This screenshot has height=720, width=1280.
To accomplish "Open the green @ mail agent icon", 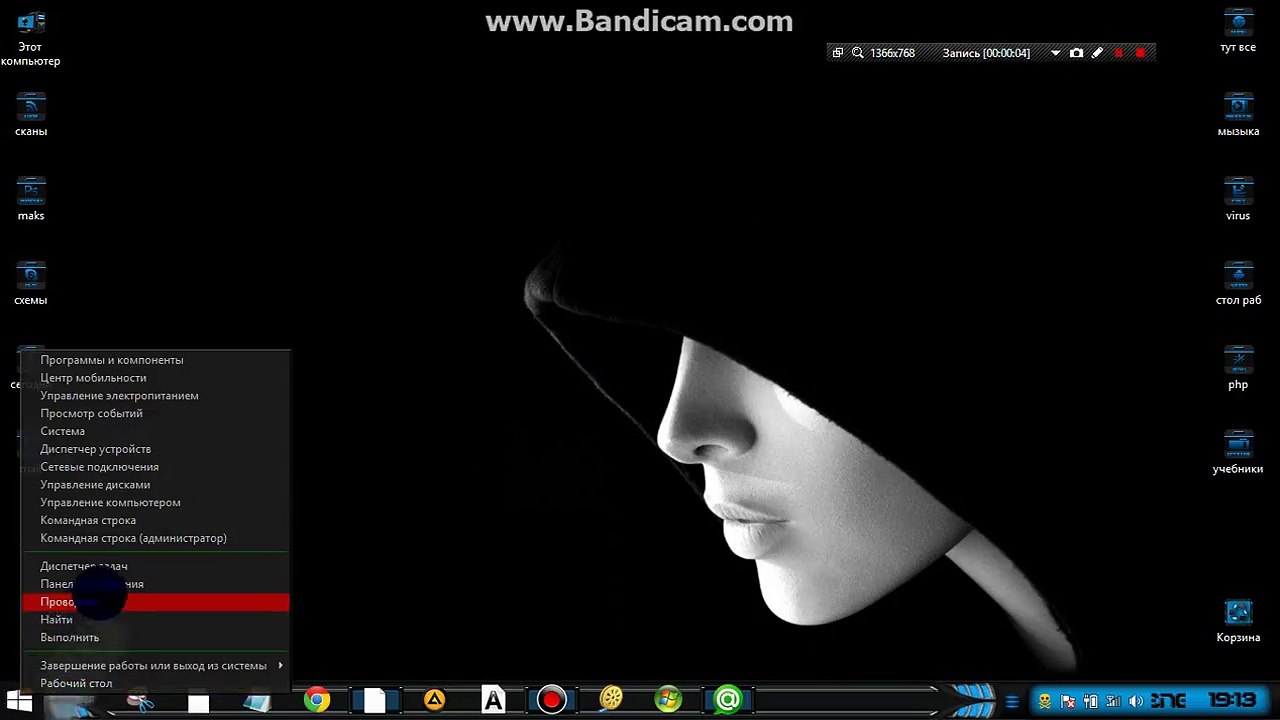I will [x=727, y=700].
